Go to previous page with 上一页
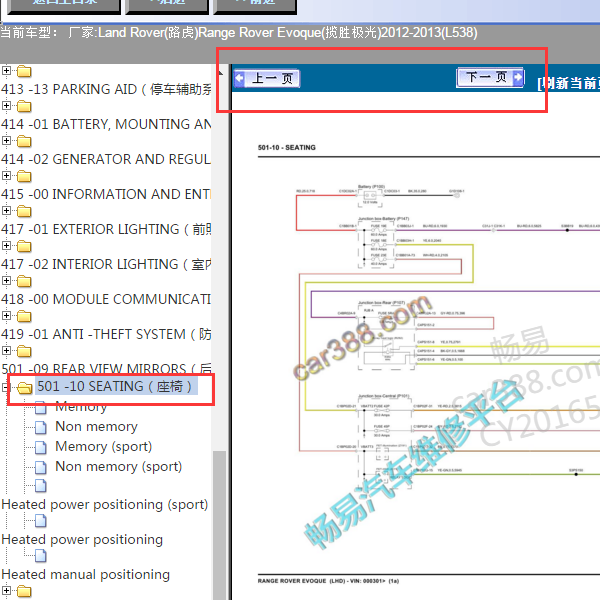Viewport: 600px width, 600px height. pyautogui.click(x=267, y=78)
